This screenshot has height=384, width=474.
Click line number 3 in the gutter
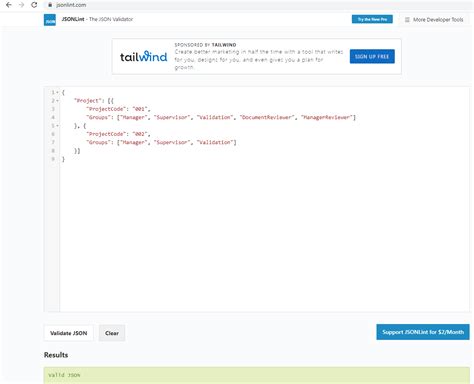tap(53, 109)
